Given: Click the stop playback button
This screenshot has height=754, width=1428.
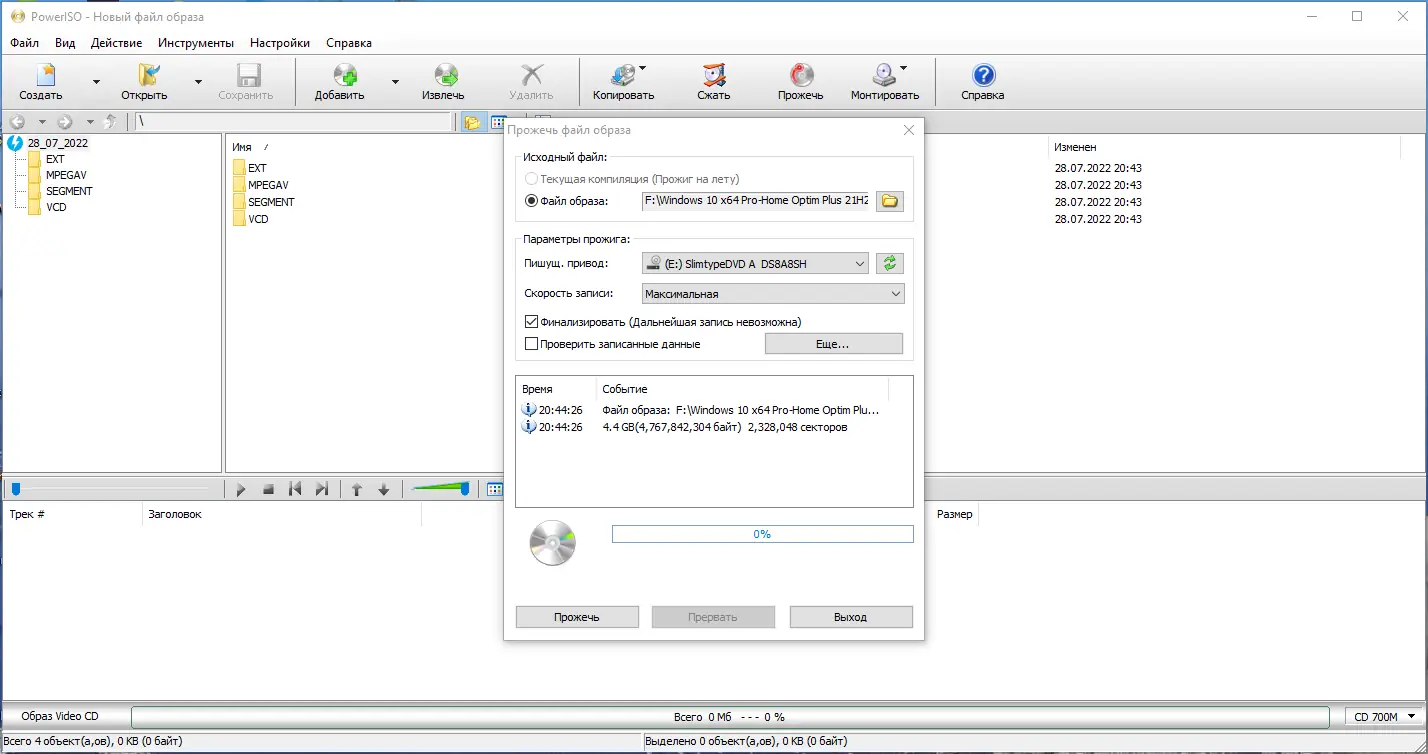Looking at the screenshot, I should (x=268, y=489).
